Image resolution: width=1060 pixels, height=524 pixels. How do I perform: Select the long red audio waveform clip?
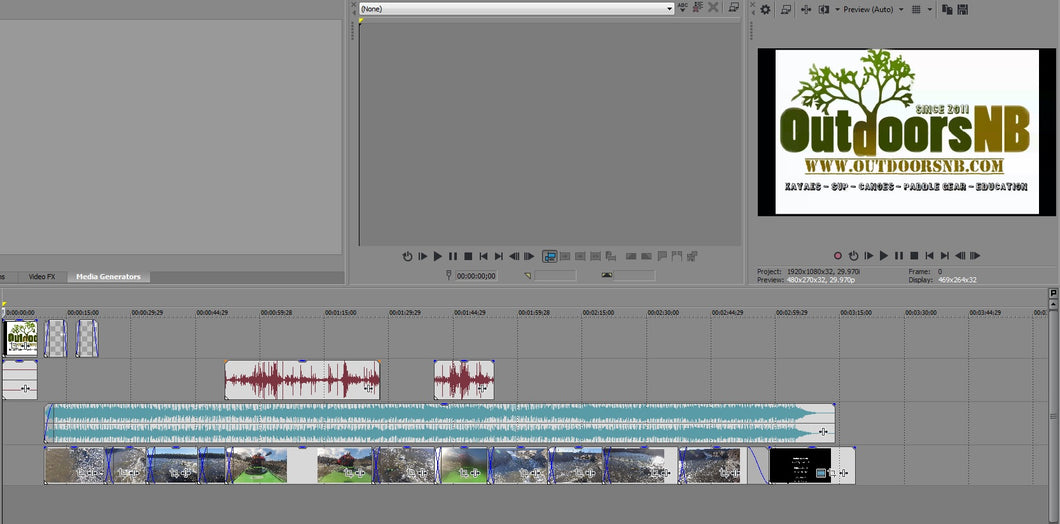302,380
